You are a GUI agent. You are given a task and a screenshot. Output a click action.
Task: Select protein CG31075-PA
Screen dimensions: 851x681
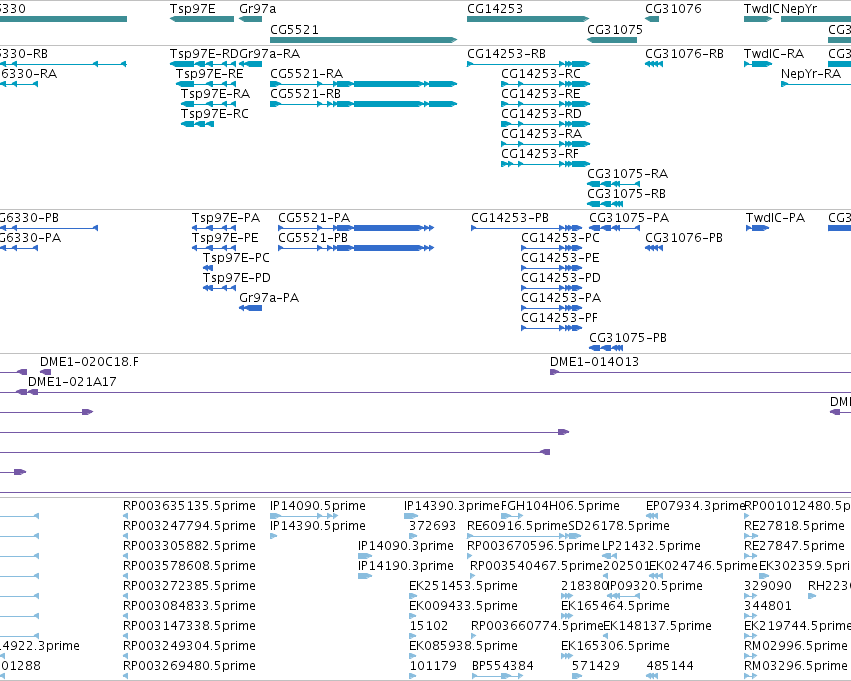[629, 218]
